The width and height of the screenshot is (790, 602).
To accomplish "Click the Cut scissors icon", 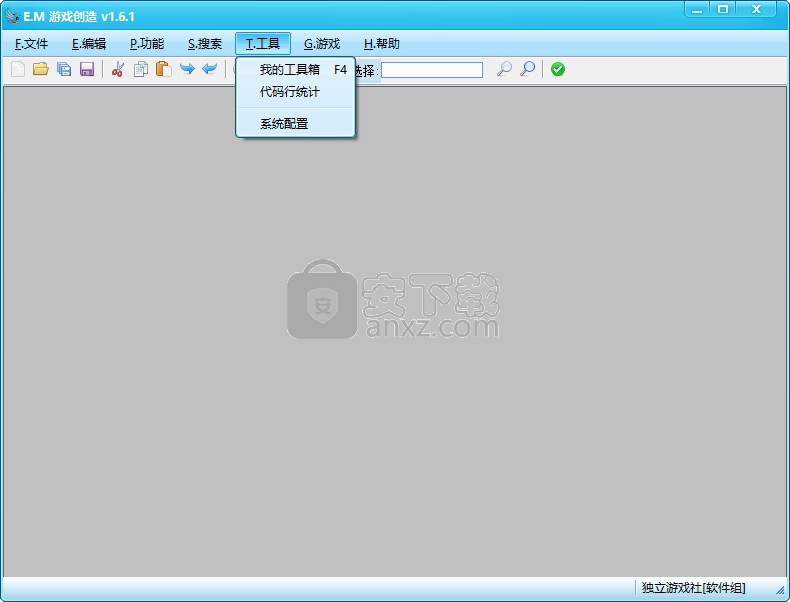I will (x=118, y=69).
